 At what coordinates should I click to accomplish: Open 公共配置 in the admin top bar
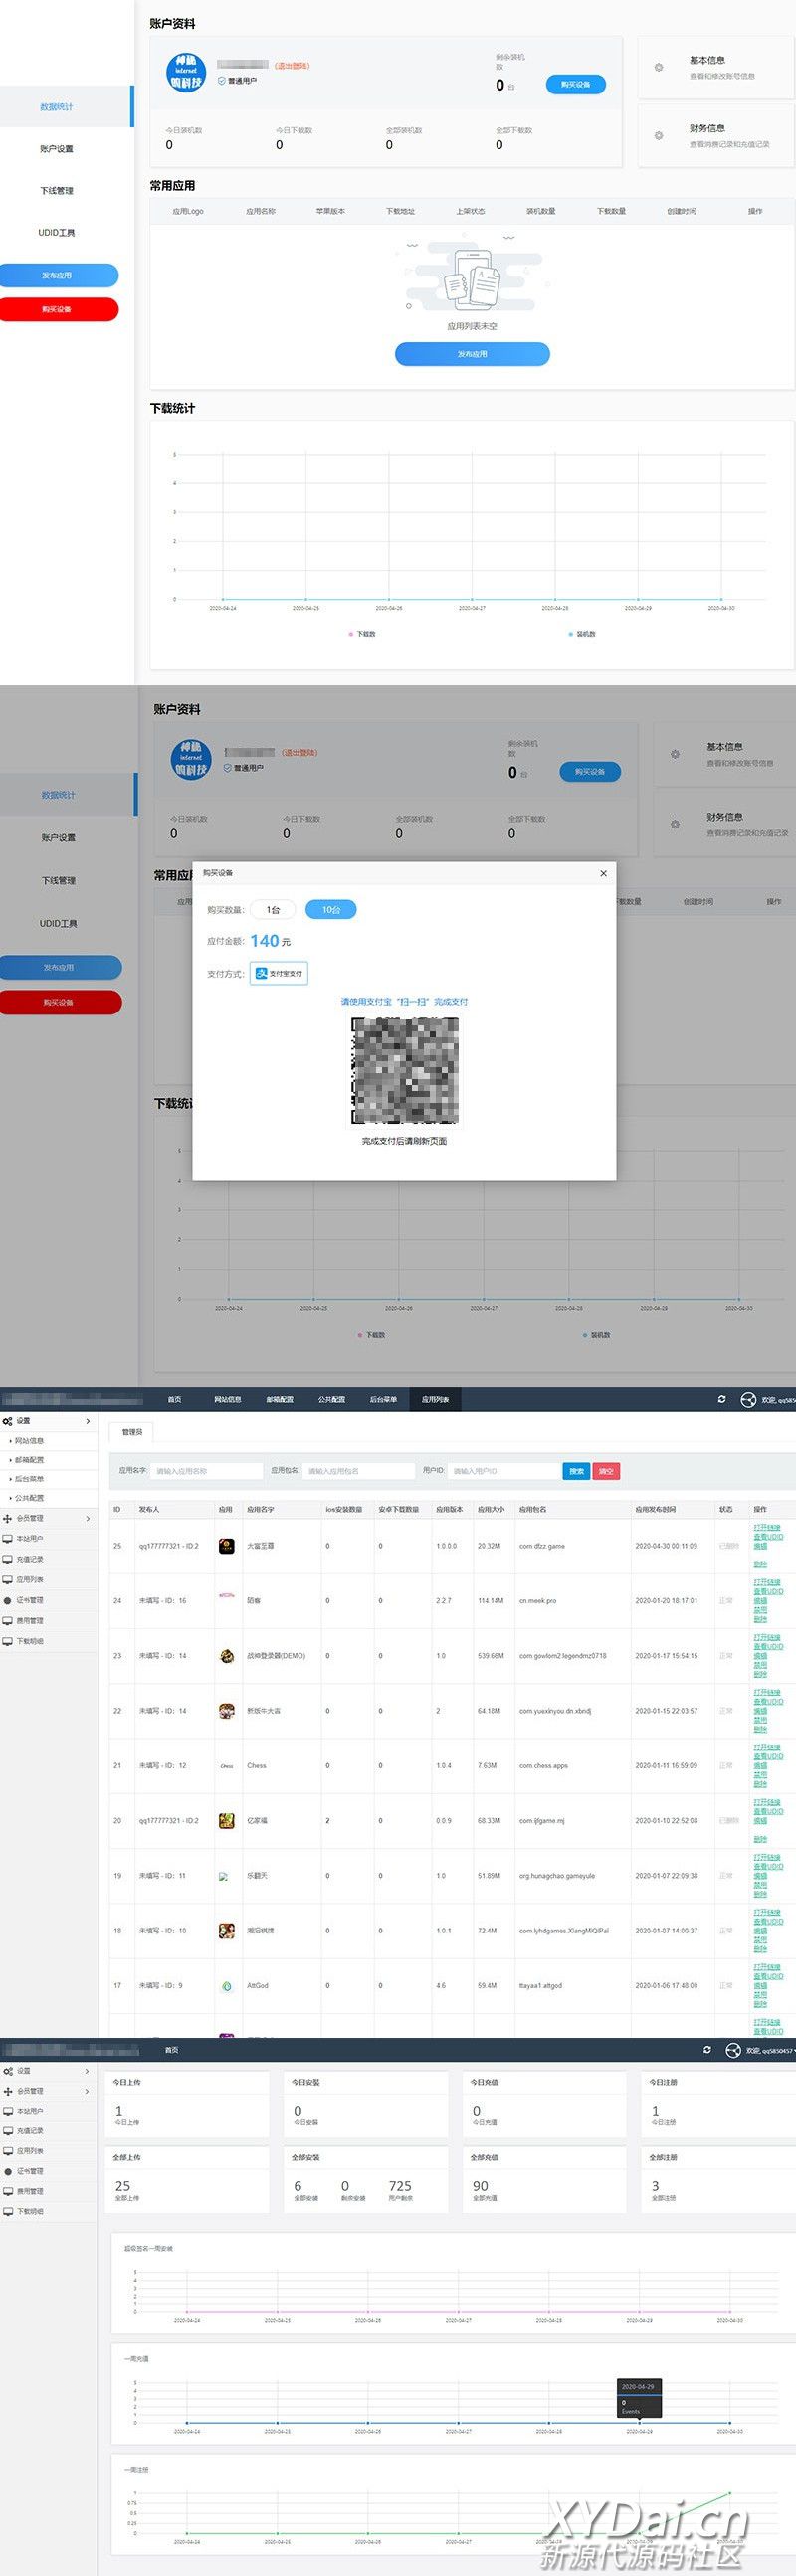click(x=332, y=1400)
